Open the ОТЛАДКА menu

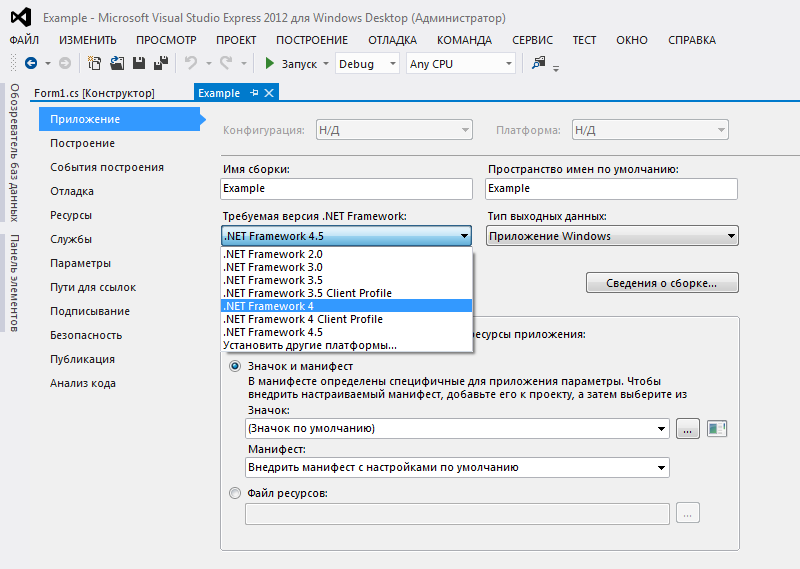(392, 40)
